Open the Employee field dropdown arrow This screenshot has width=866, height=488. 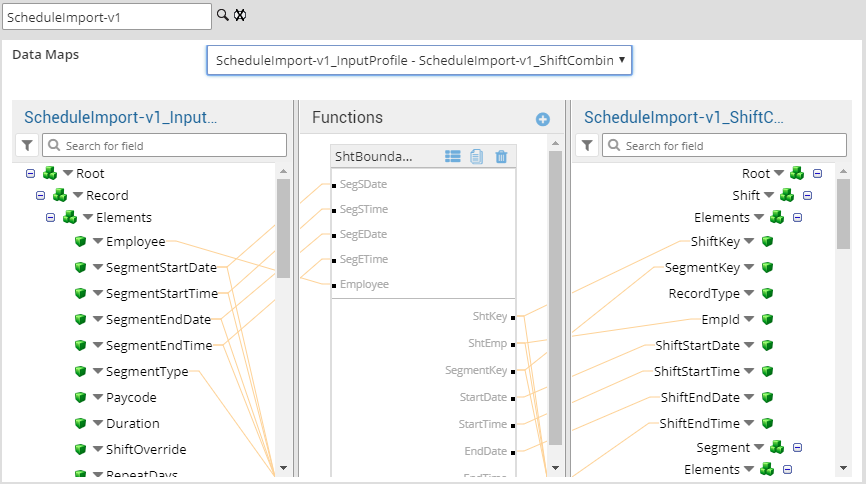tap(98, 242)
